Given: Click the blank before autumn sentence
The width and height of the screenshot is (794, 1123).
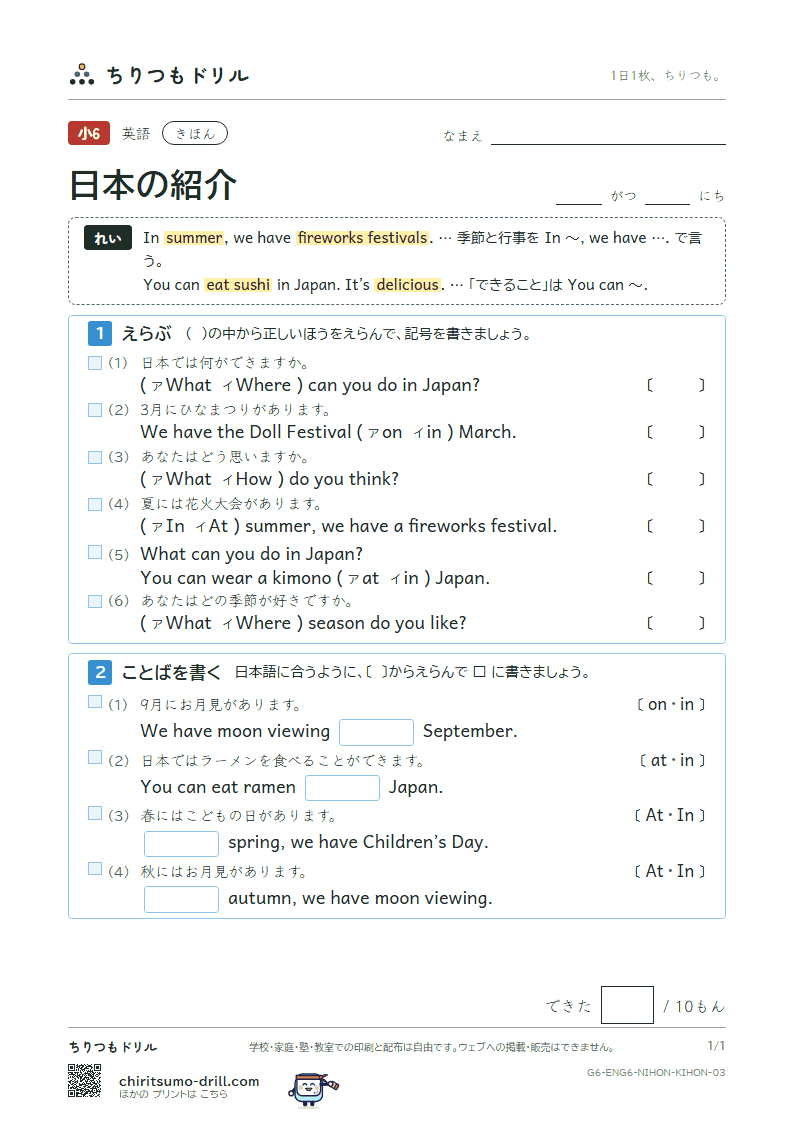Looking at the screenshot, I should click(181, 900).
